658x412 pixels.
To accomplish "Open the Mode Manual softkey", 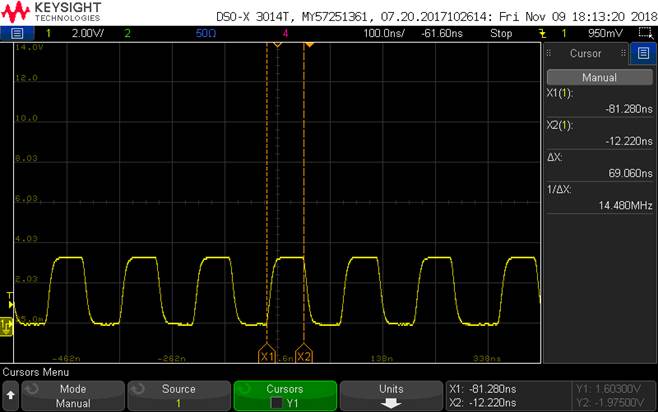I will (73, 395).
